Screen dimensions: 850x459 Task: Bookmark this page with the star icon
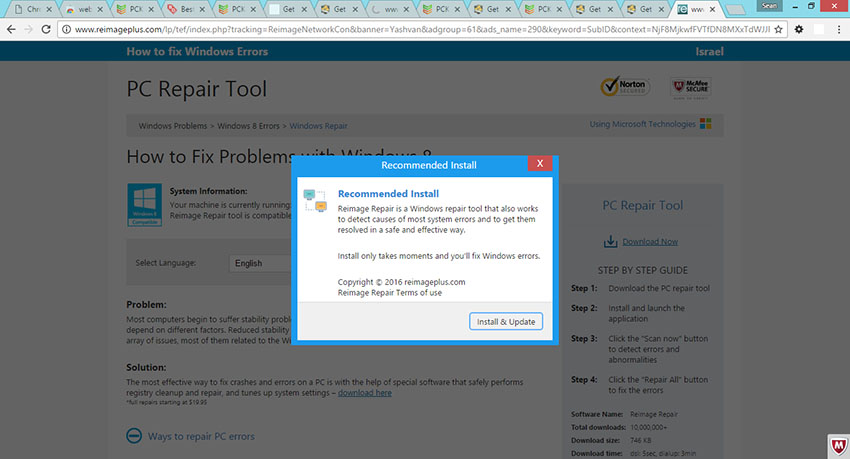tap(778, 29)
